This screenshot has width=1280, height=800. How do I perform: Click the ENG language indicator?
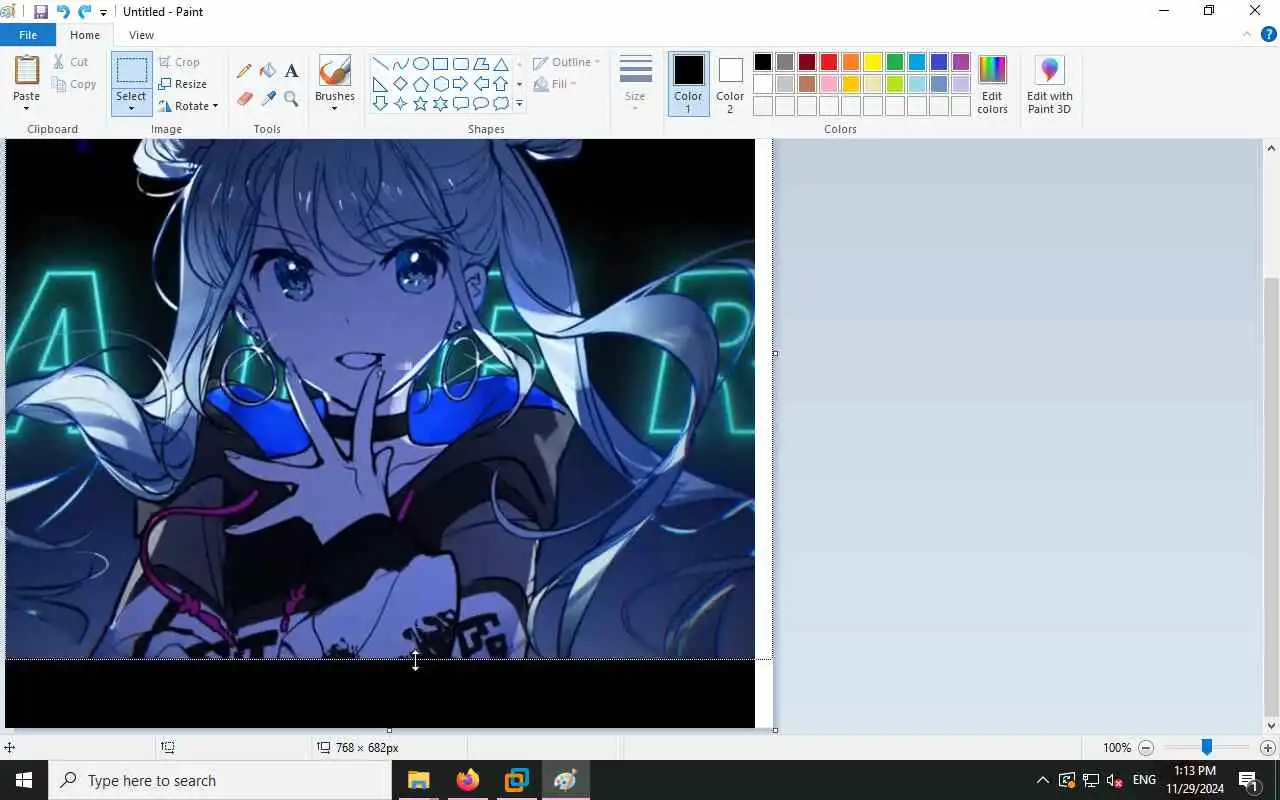click(1145, 780)
